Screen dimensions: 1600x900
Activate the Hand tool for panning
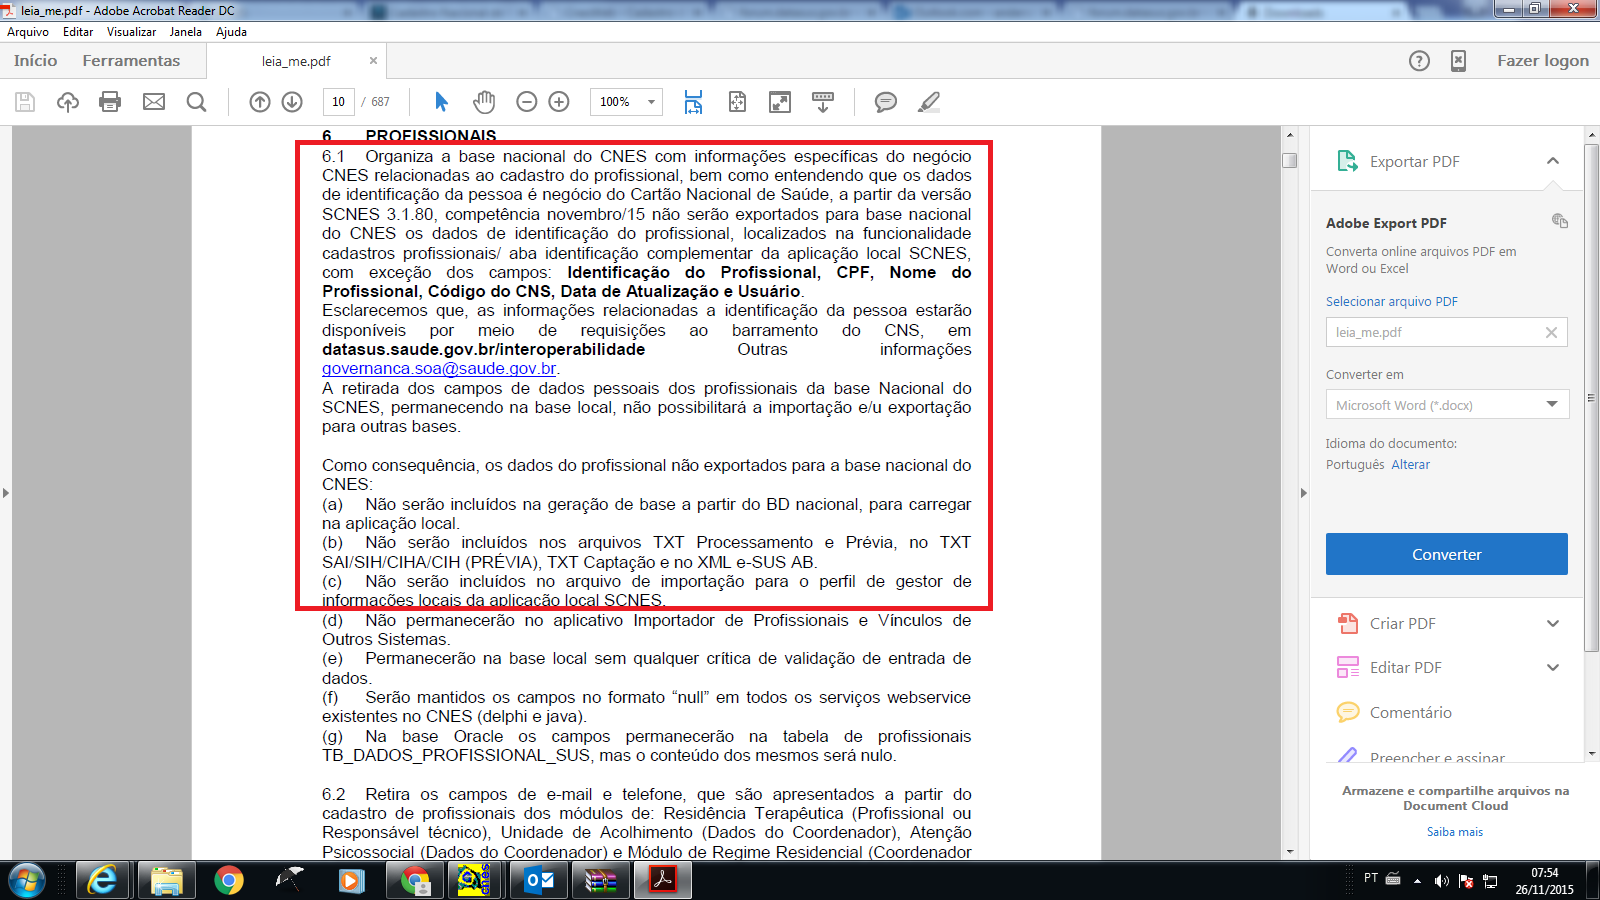coord(483,101)
